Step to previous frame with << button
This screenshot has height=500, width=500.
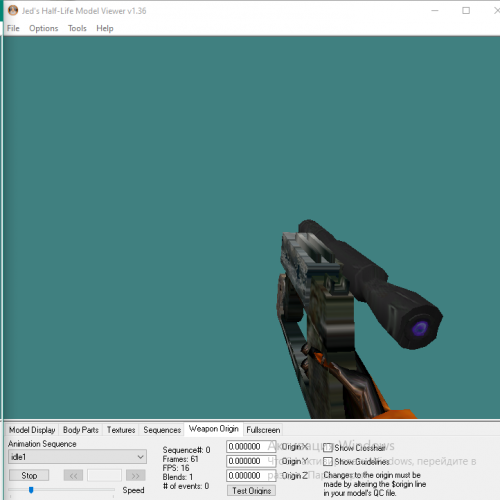(x=73, y=475)
